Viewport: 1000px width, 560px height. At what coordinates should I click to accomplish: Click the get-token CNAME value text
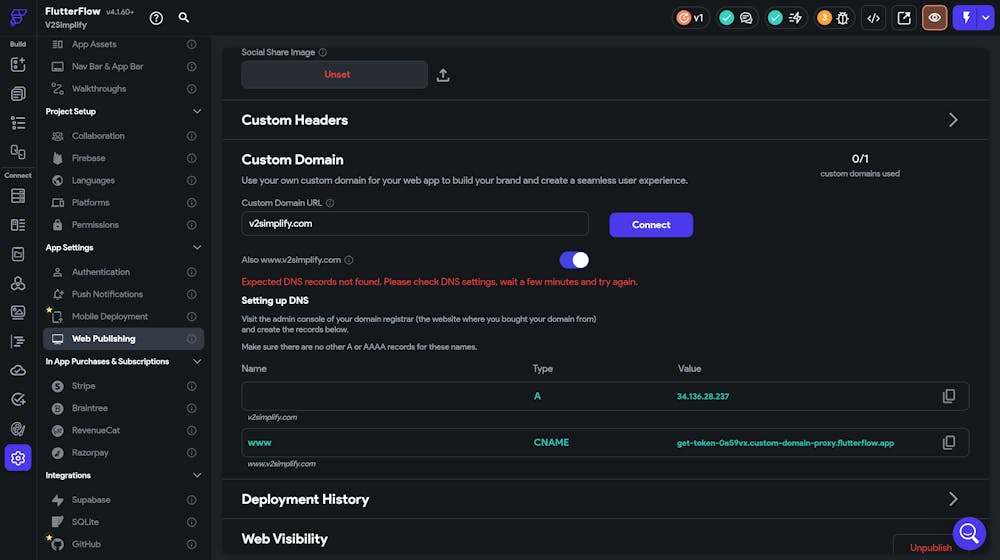tap(785, 443)
